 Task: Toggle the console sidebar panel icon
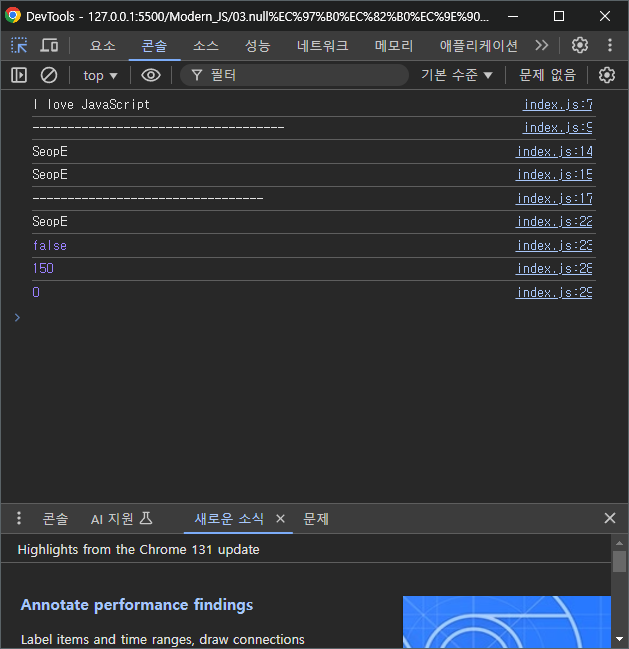pos(19,75)
